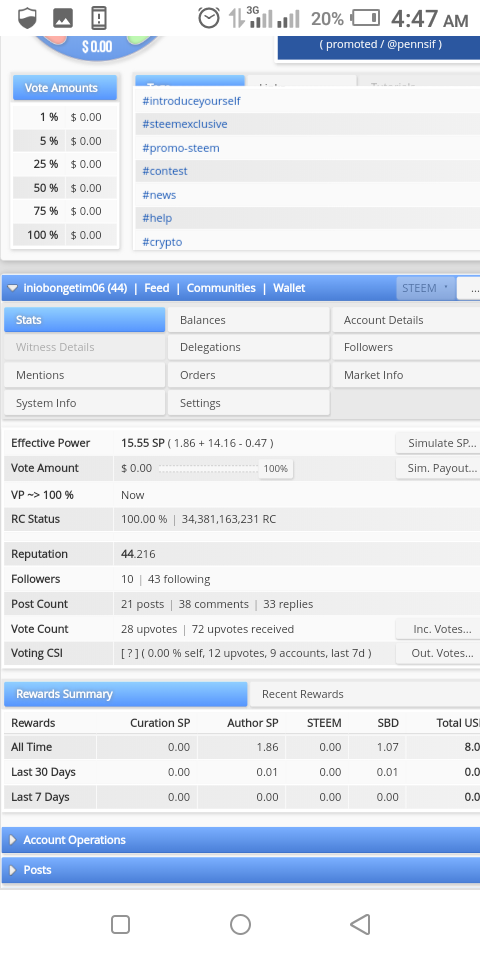This screenshot has width=480, height=960.
Task: Click the 44.216 reputation value
Action: pos(138,554)
